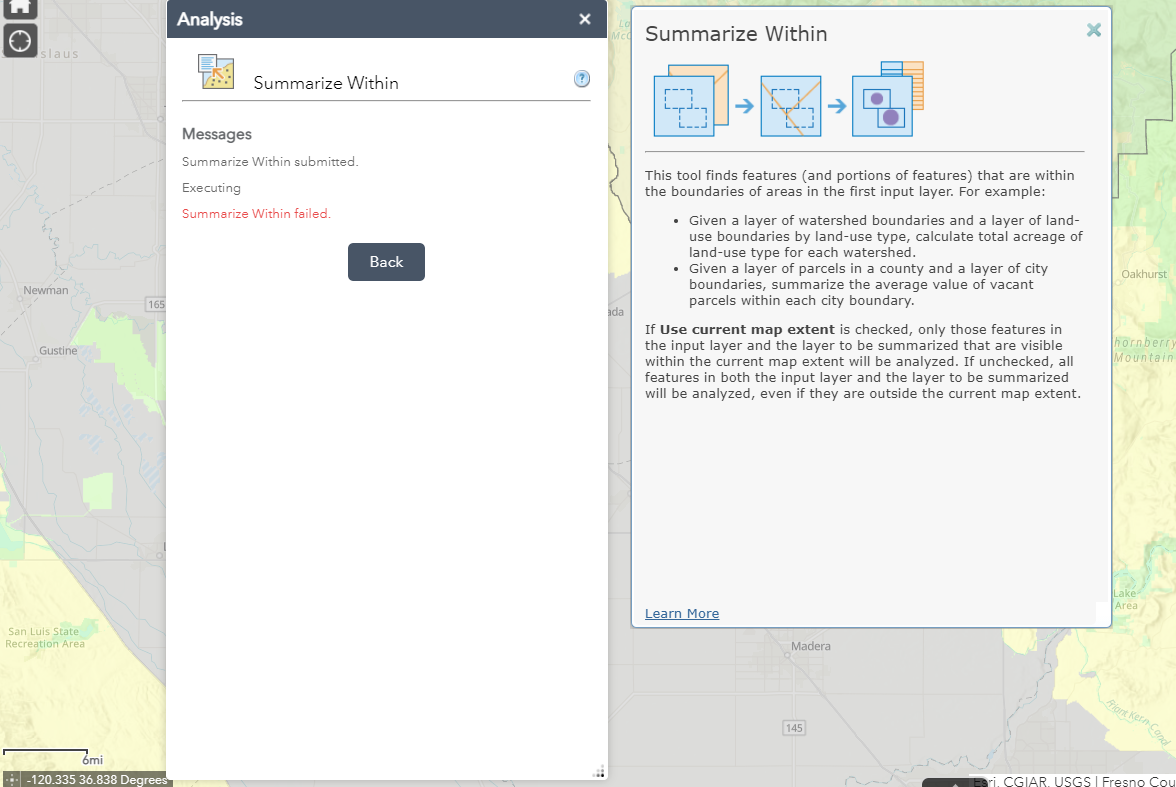
Task: Click the Summarize Within workflow illustration
Action: 789,100
